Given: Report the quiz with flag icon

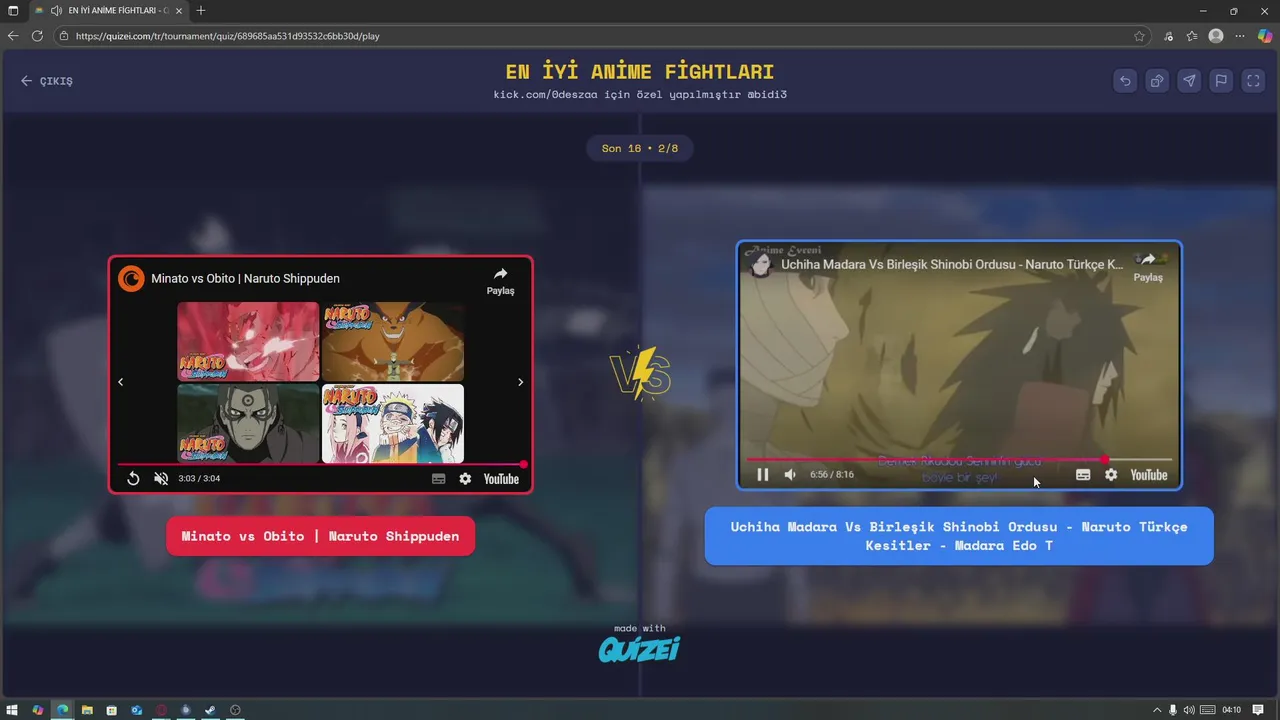Looking at the screenshot, I should click(1221, 81).
